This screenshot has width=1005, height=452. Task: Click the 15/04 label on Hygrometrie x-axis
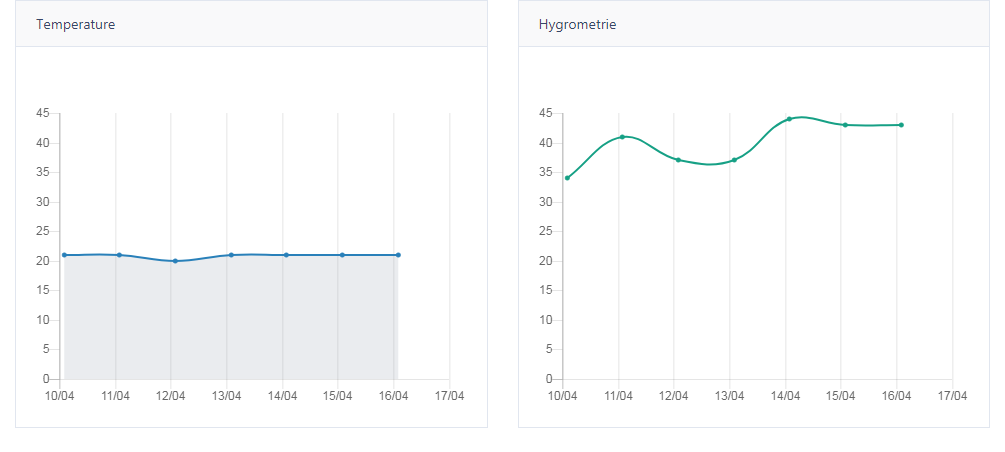click(x=841, y=396)
